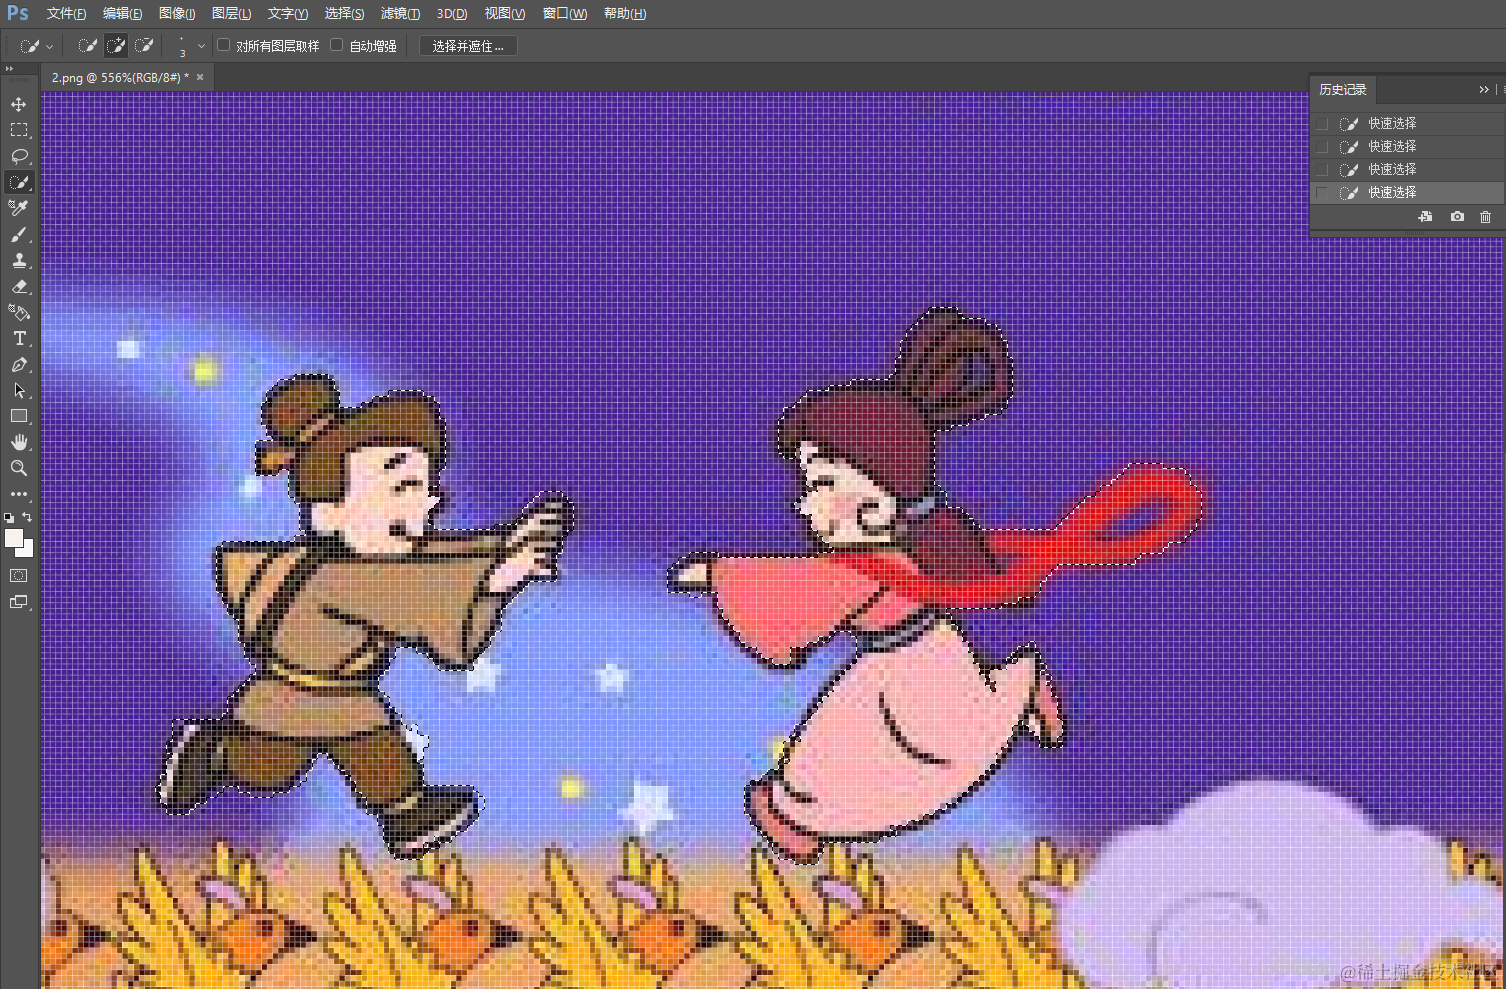The width and height of the screenshot is (1506, 989).
Task: Create new snapshot camera icon
Action: pos(1457,217)
